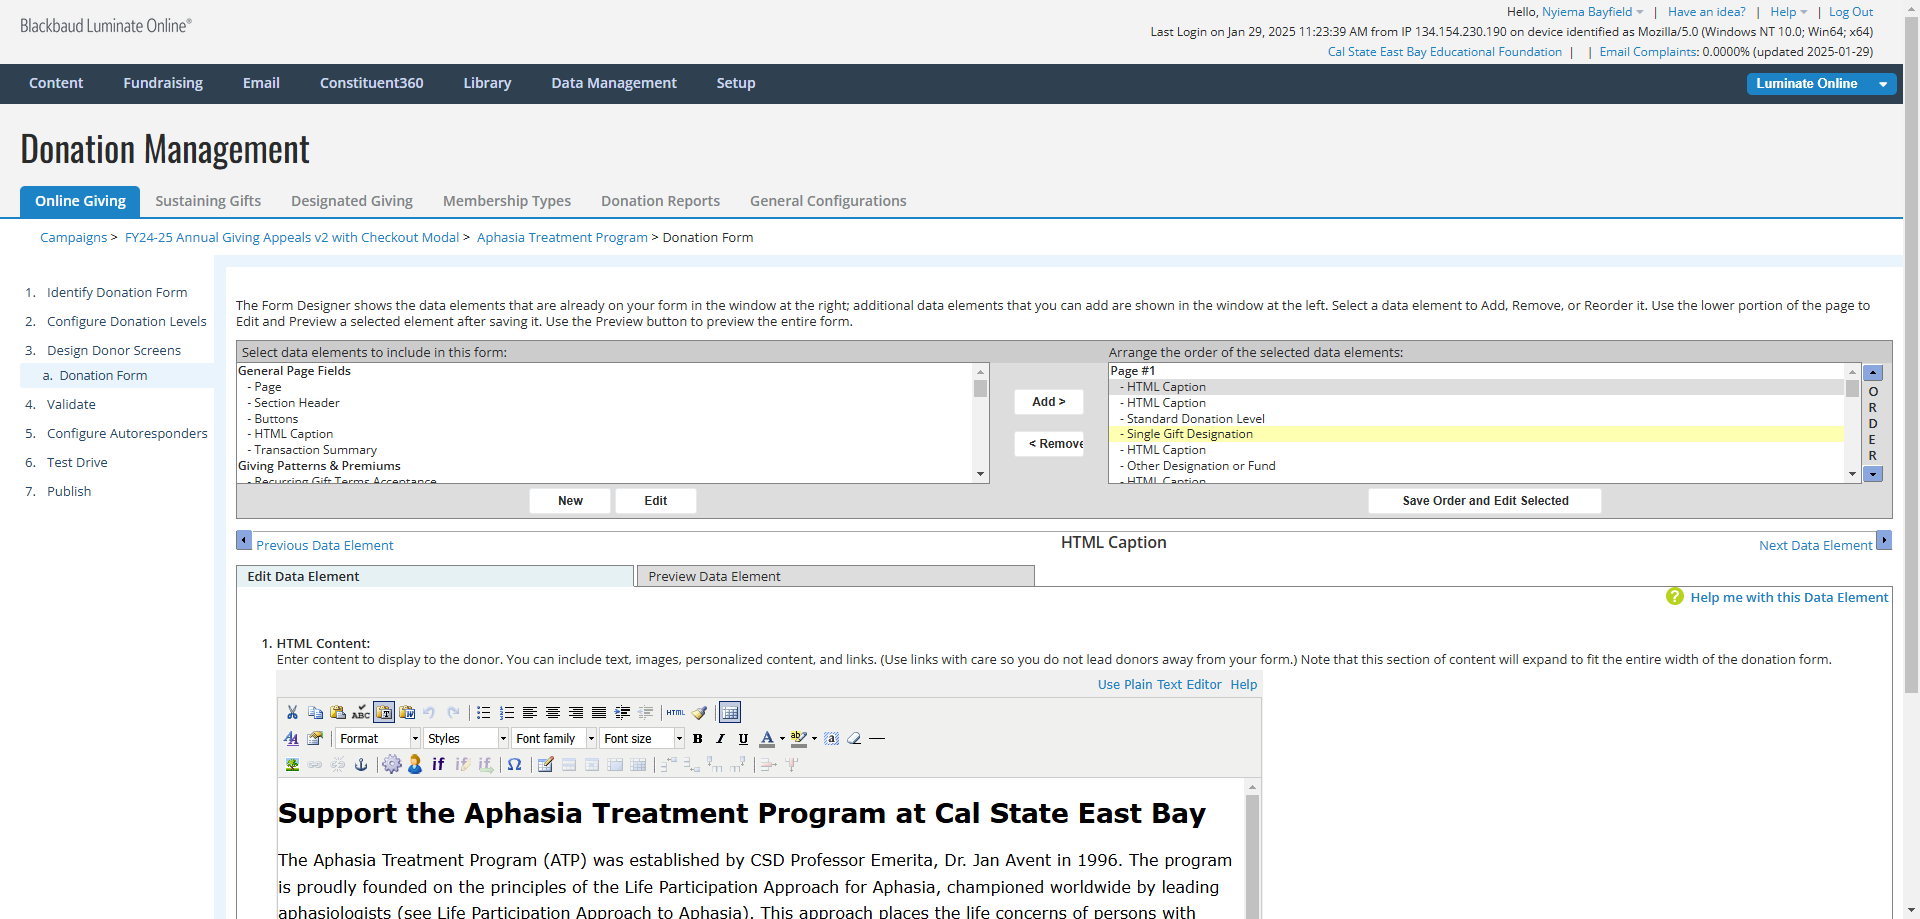This screenshot has height=919, width=1920.
Task: Open the highlight color picker arrow
Action: 814,738
